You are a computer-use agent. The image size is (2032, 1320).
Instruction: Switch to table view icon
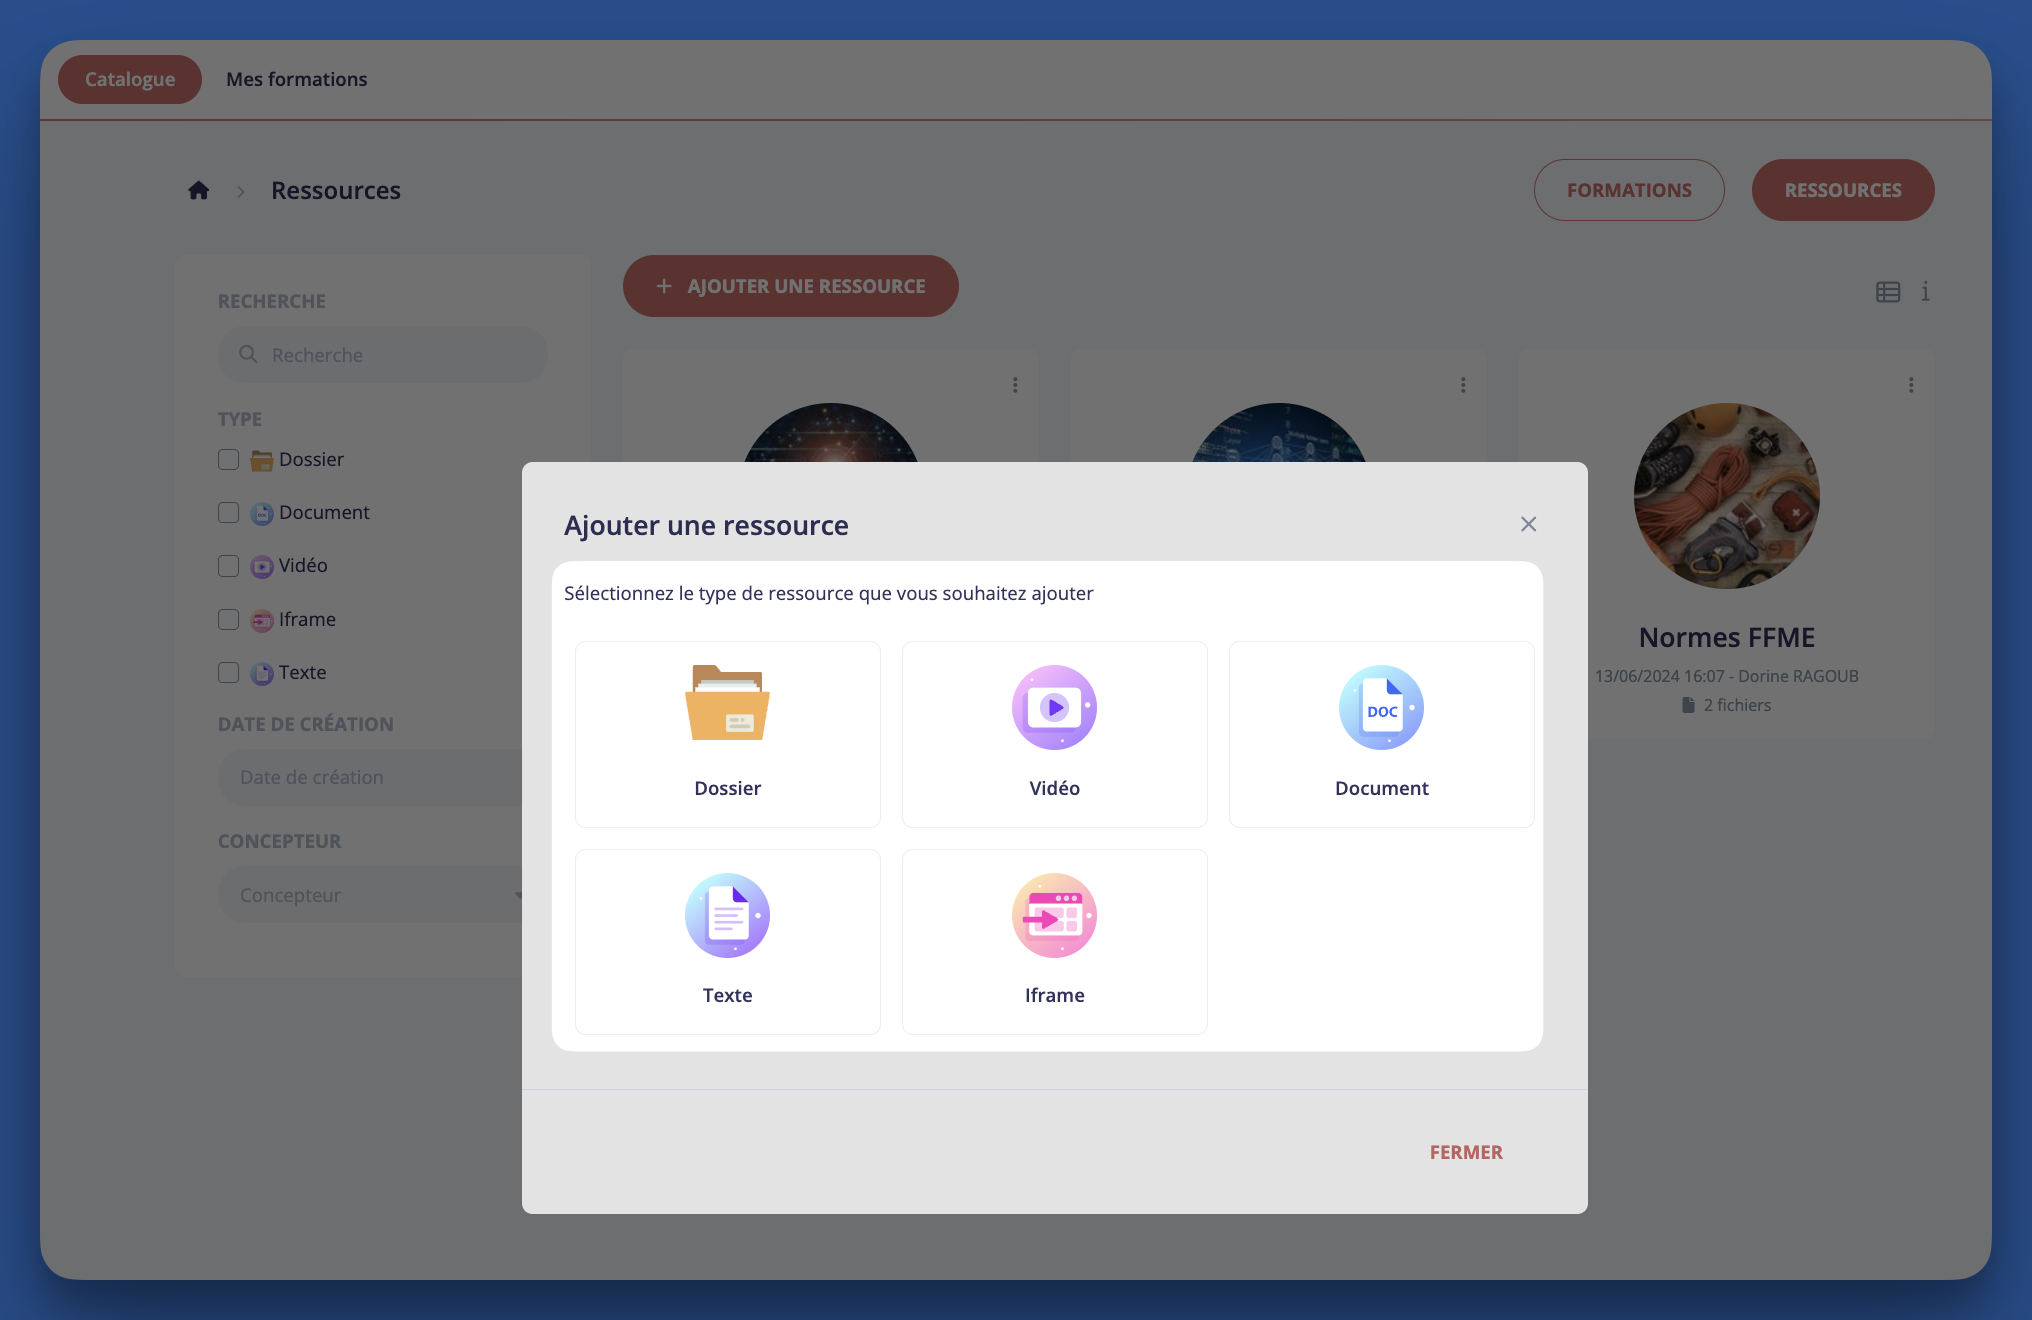tap(1888, 292)
